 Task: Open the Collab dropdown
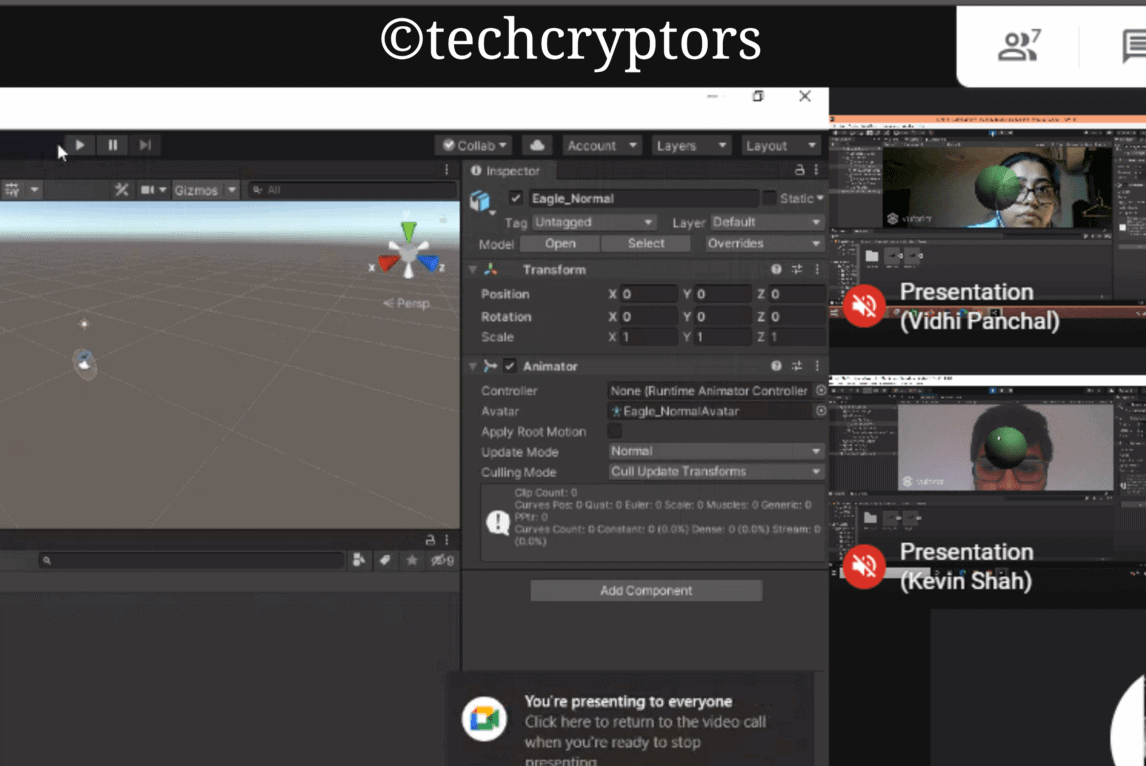tap(475, 145)
